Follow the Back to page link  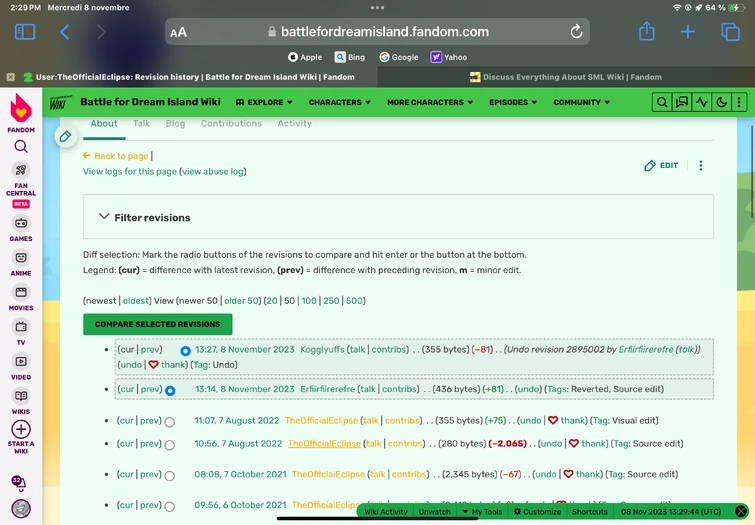[x=121, y=156]
